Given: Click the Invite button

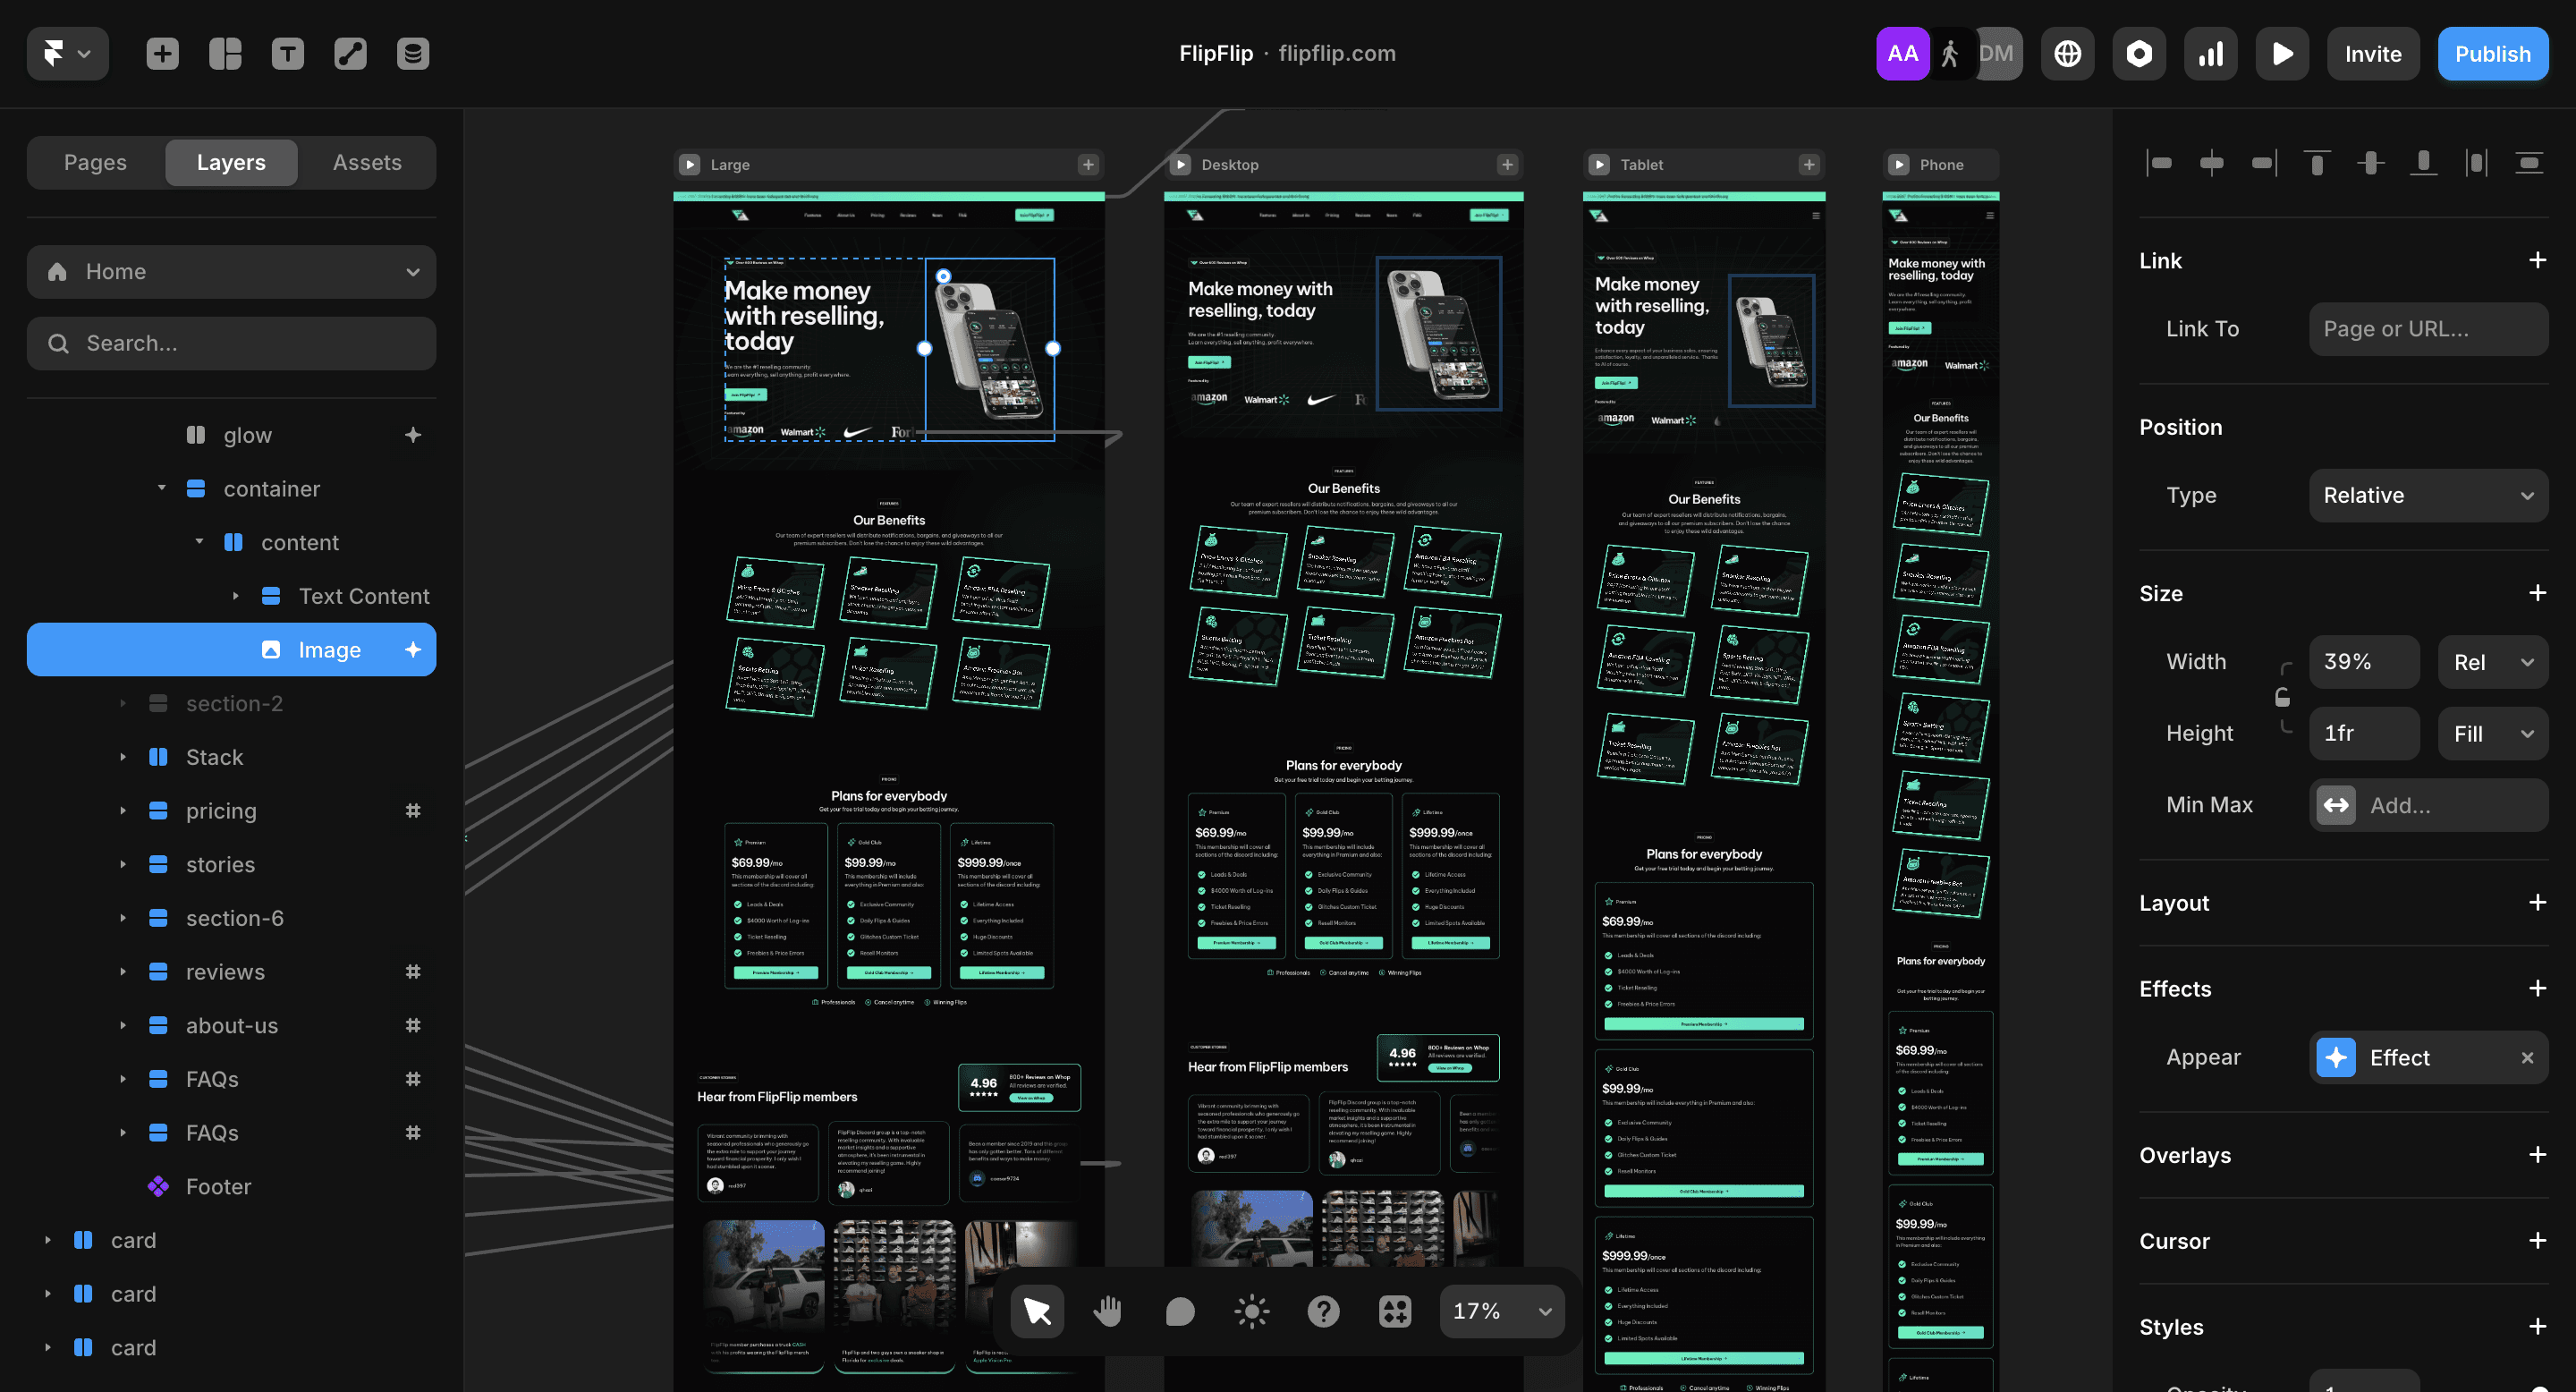Looking at the screenshot, I should tap(2373, 54).
